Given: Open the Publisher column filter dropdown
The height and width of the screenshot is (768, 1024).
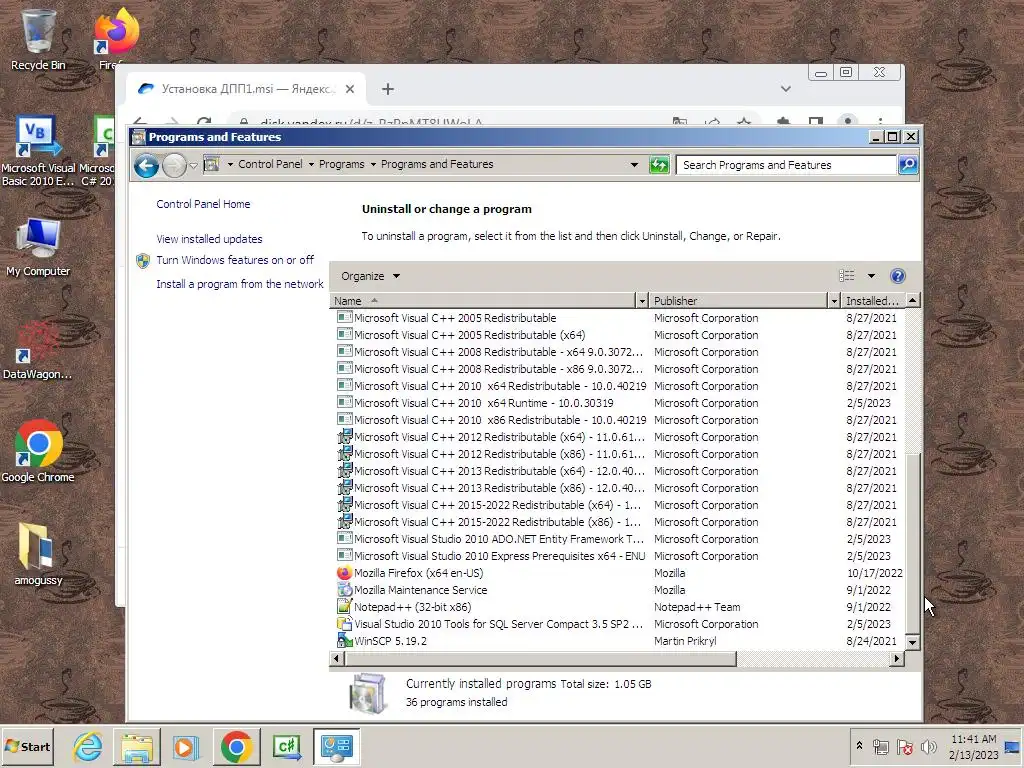Looking at the screenshot, I should (834, 300).
